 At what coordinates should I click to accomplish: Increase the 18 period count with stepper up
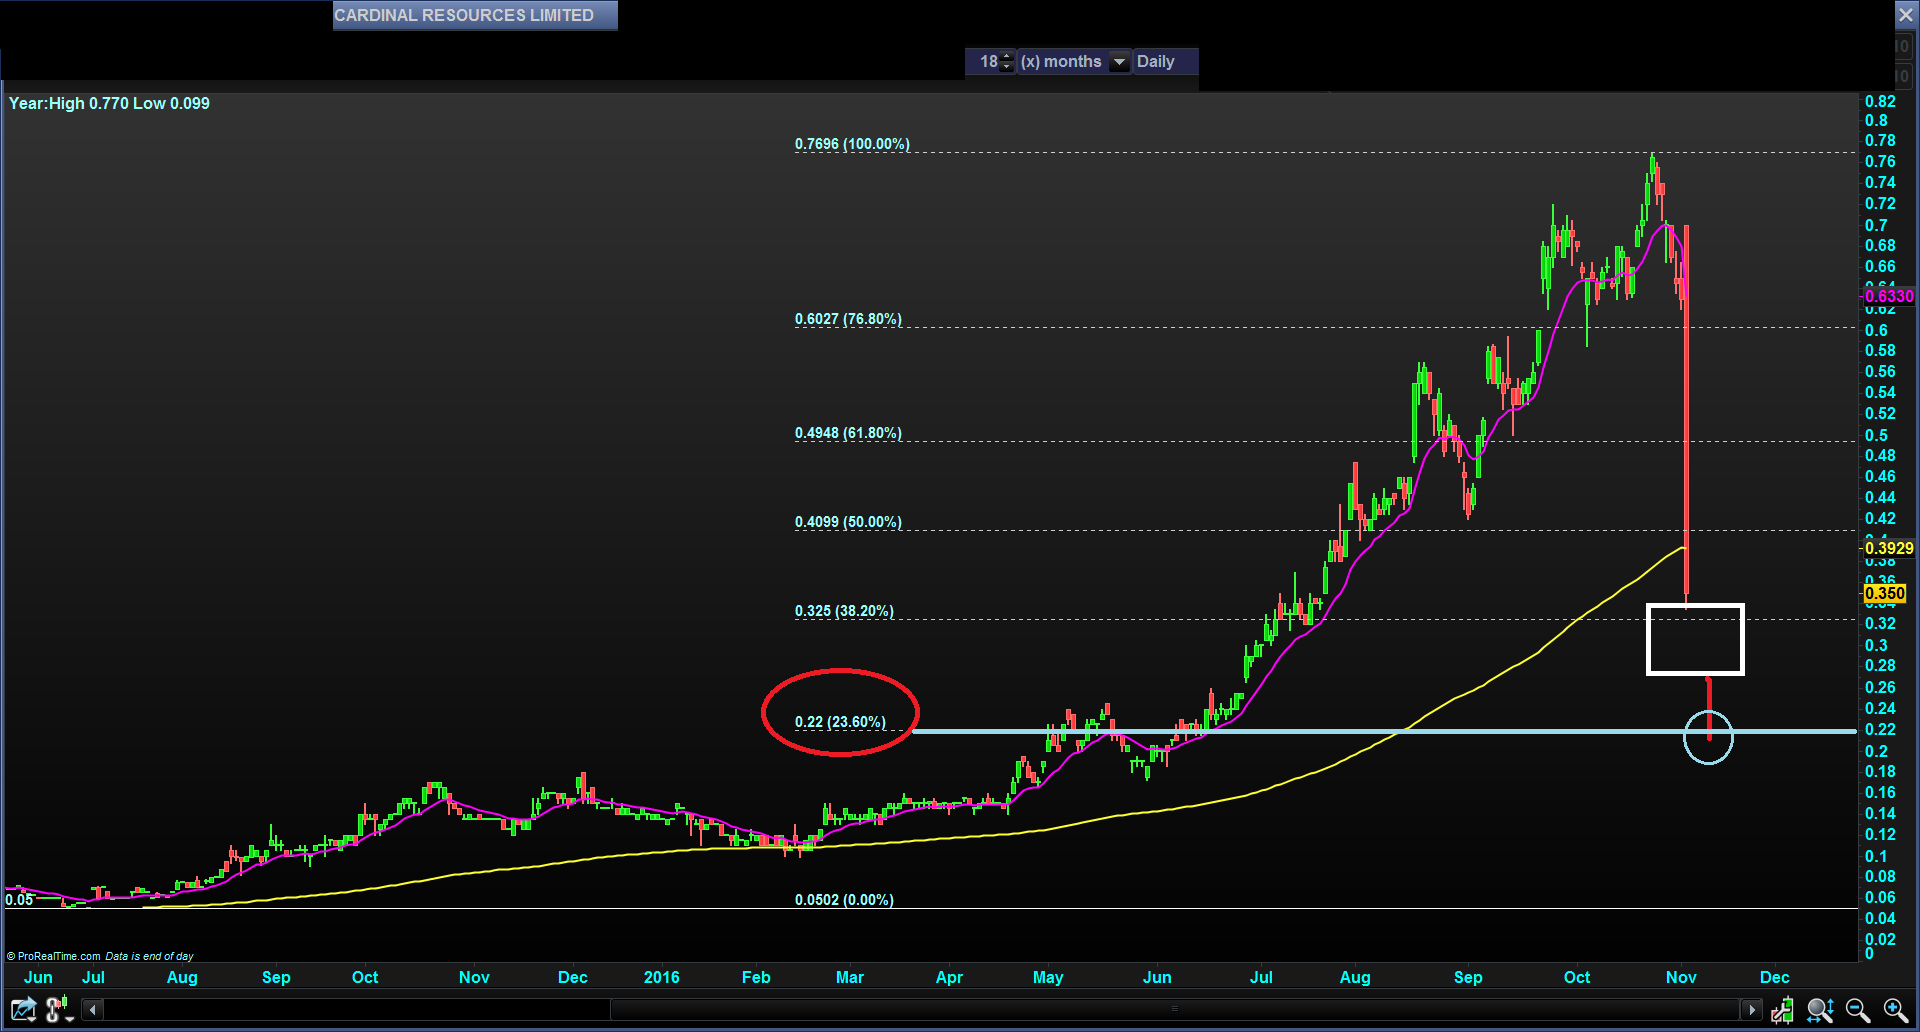click(x=1007, y=56)
